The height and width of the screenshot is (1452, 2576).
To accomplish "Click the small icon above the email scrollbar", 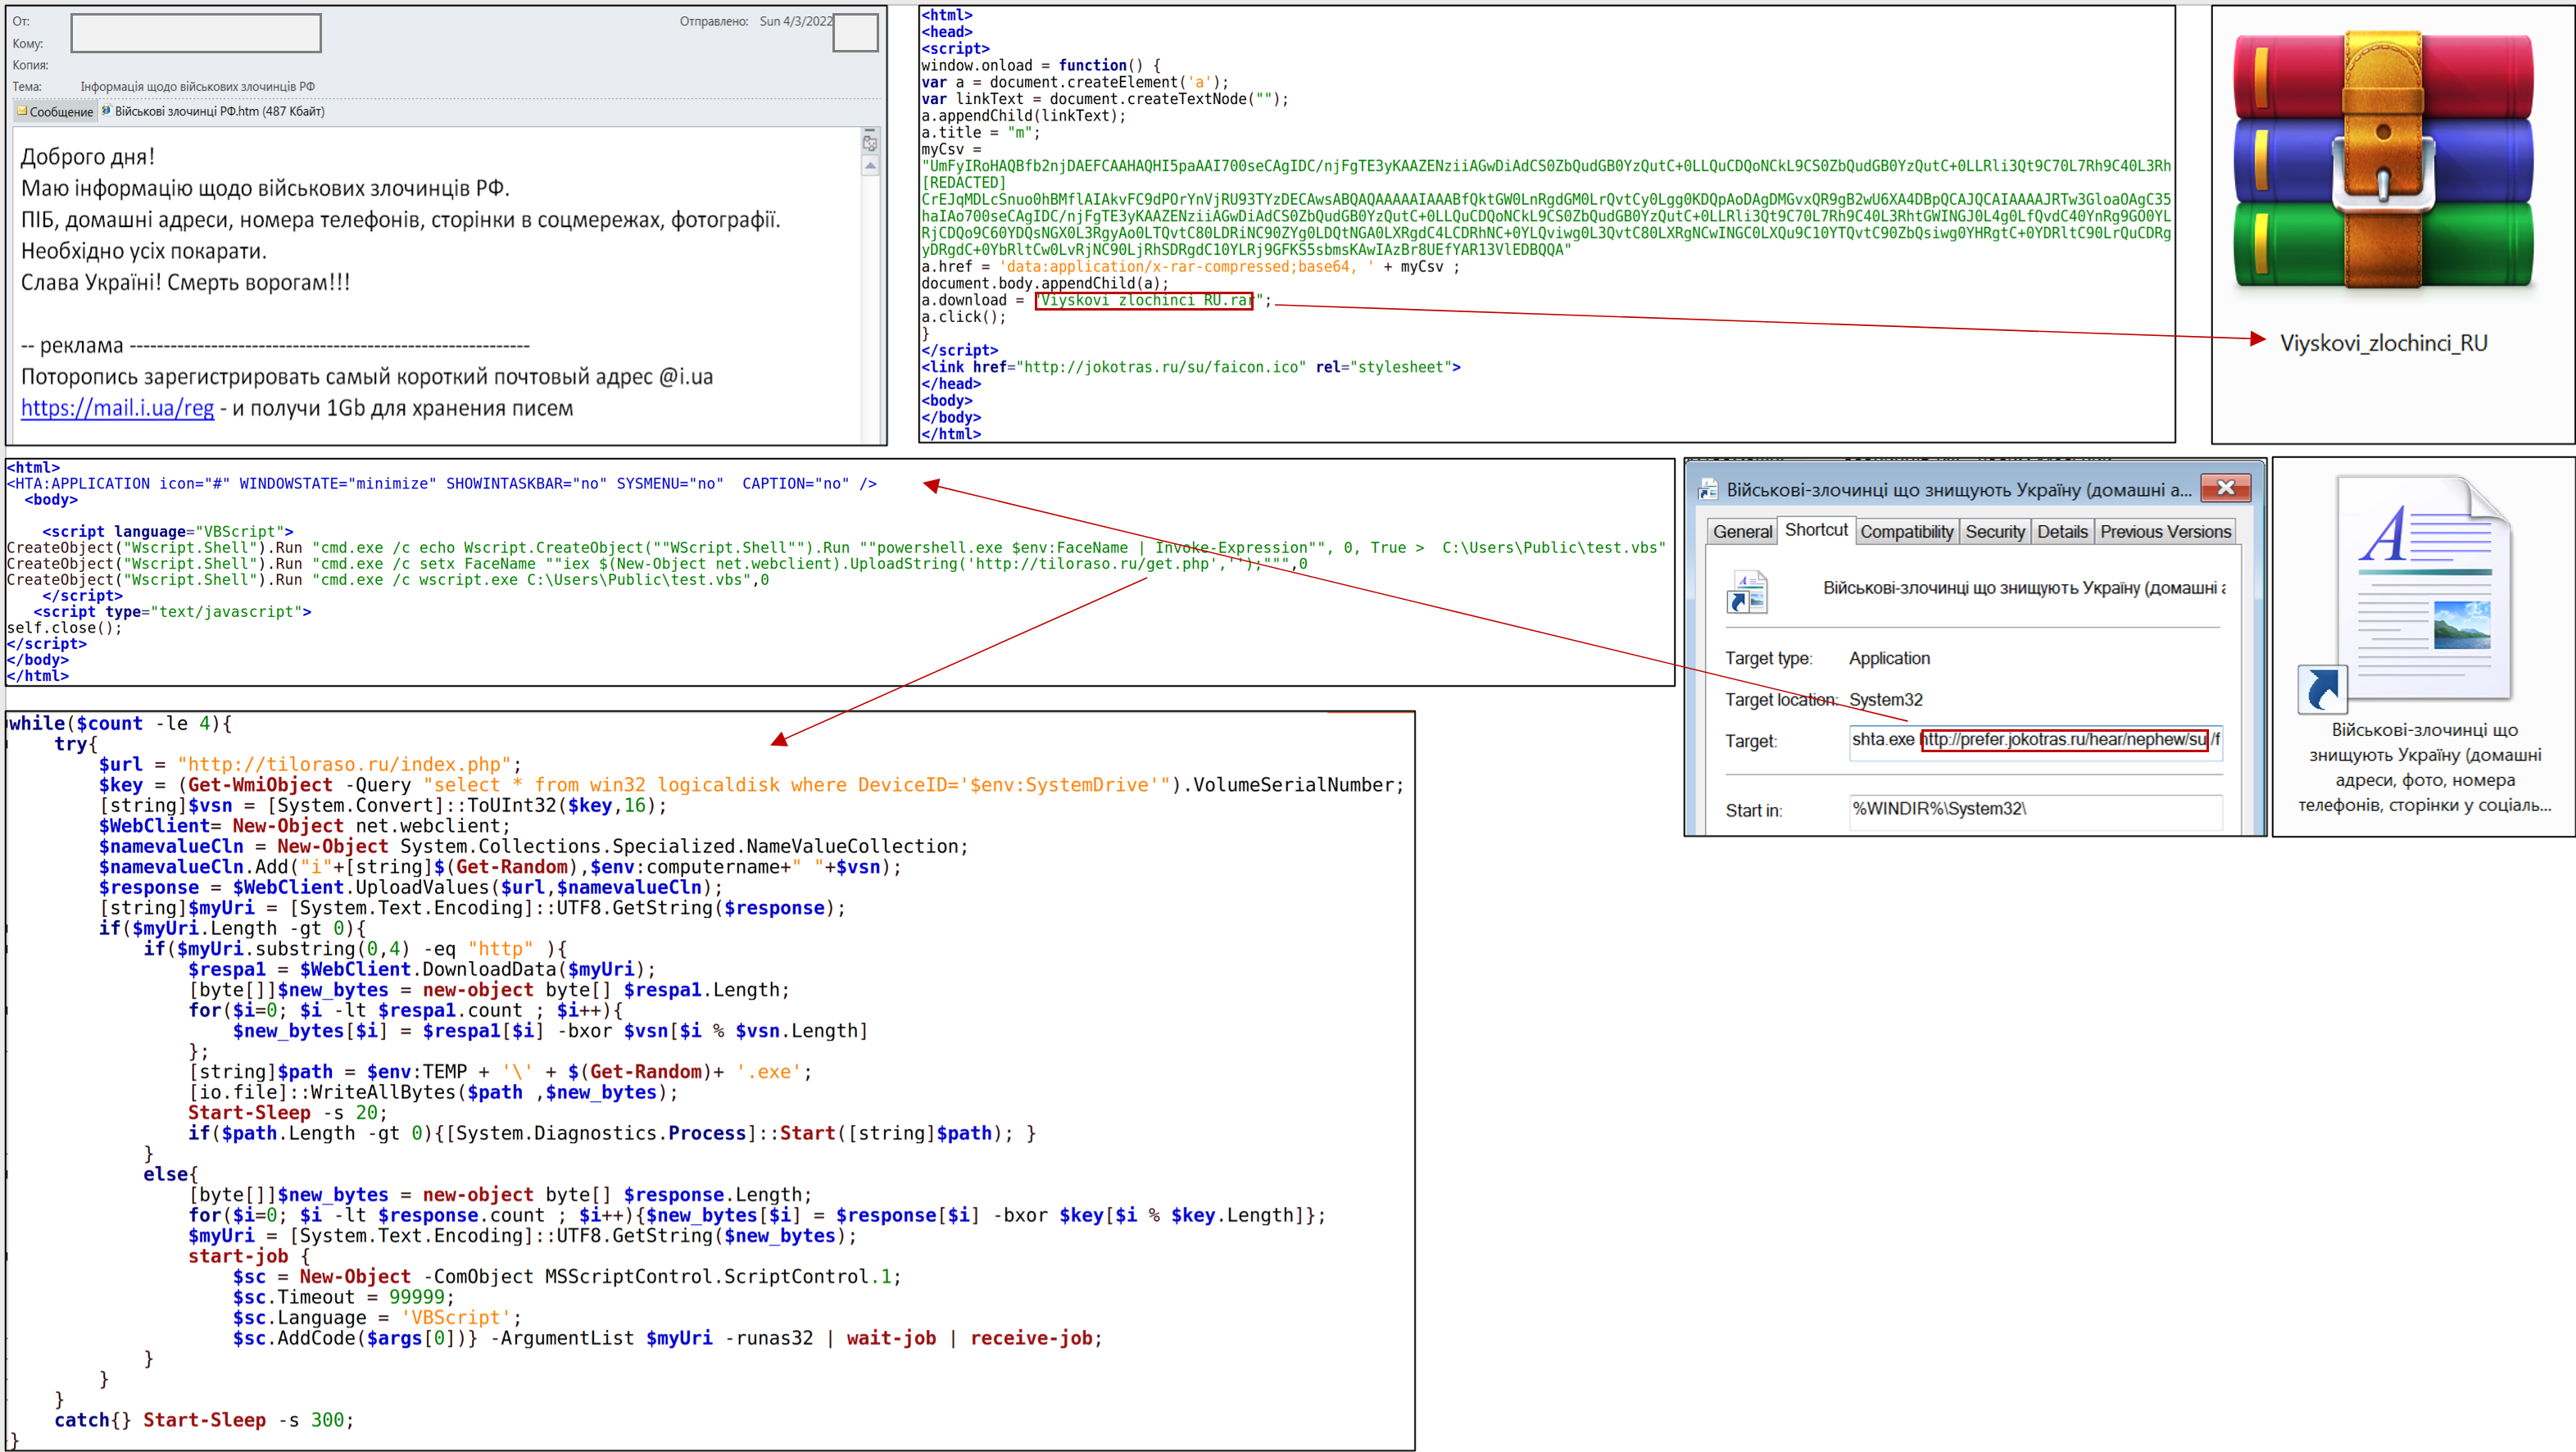I will pyautogui.click(x=870, y=143).
